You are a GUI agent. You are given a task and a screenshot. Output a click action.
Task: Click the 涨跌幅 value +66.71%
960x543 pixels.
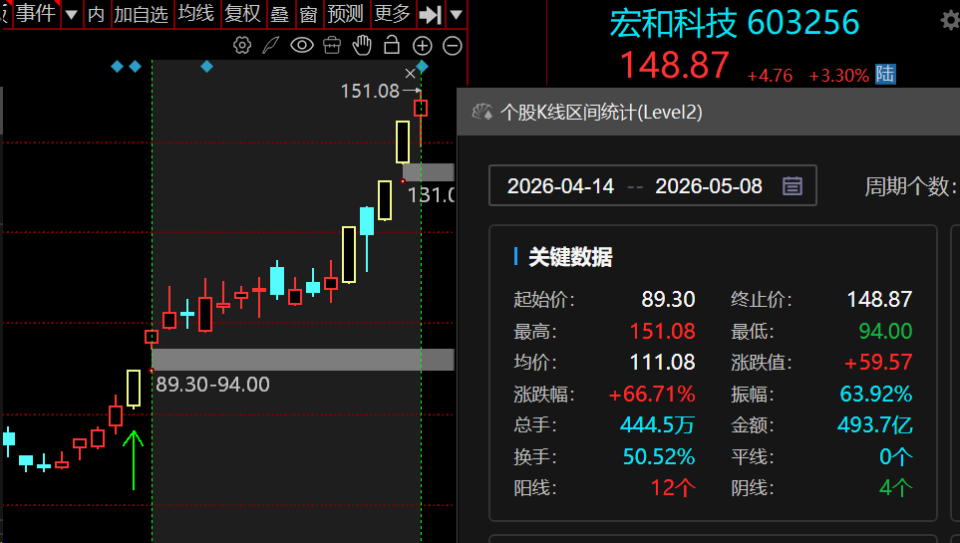651,394
